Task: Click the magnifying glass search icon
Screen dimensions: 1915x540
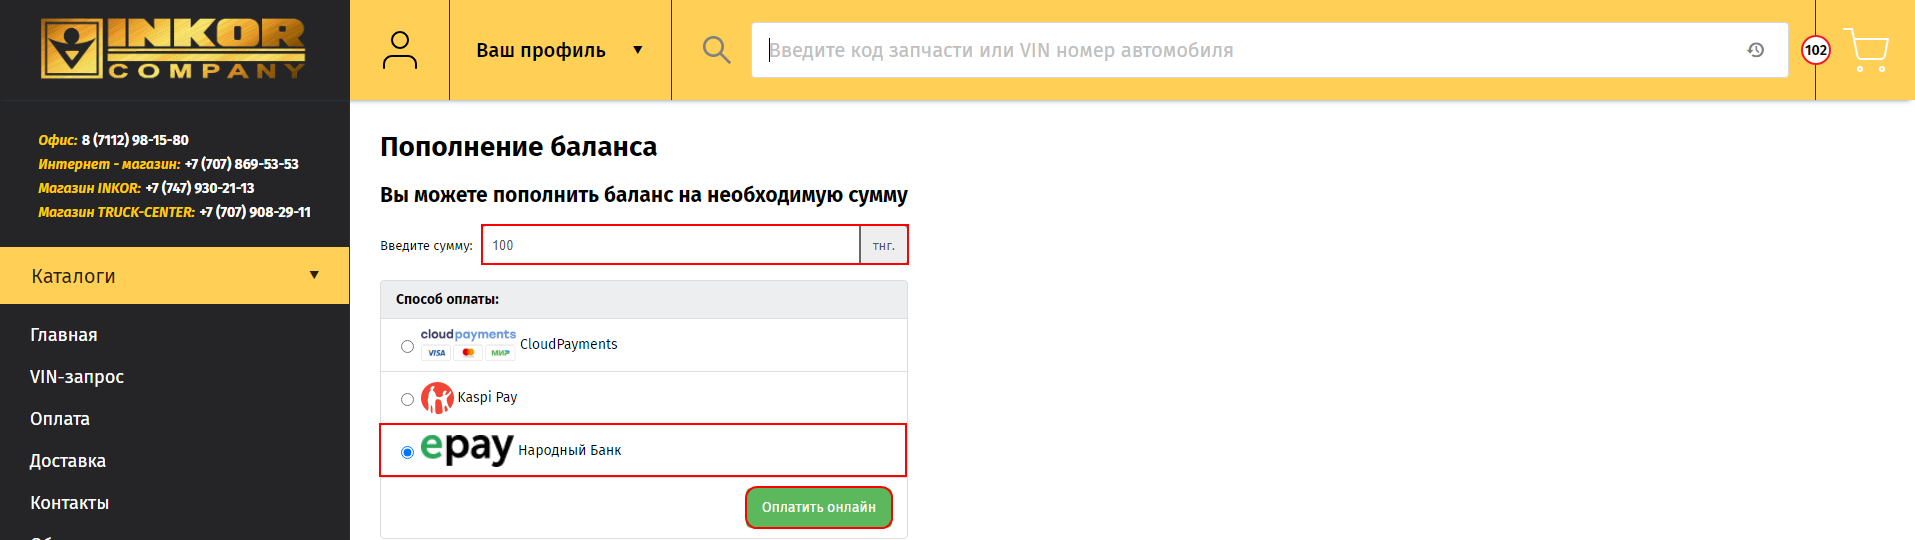Action: pos(716,50)
